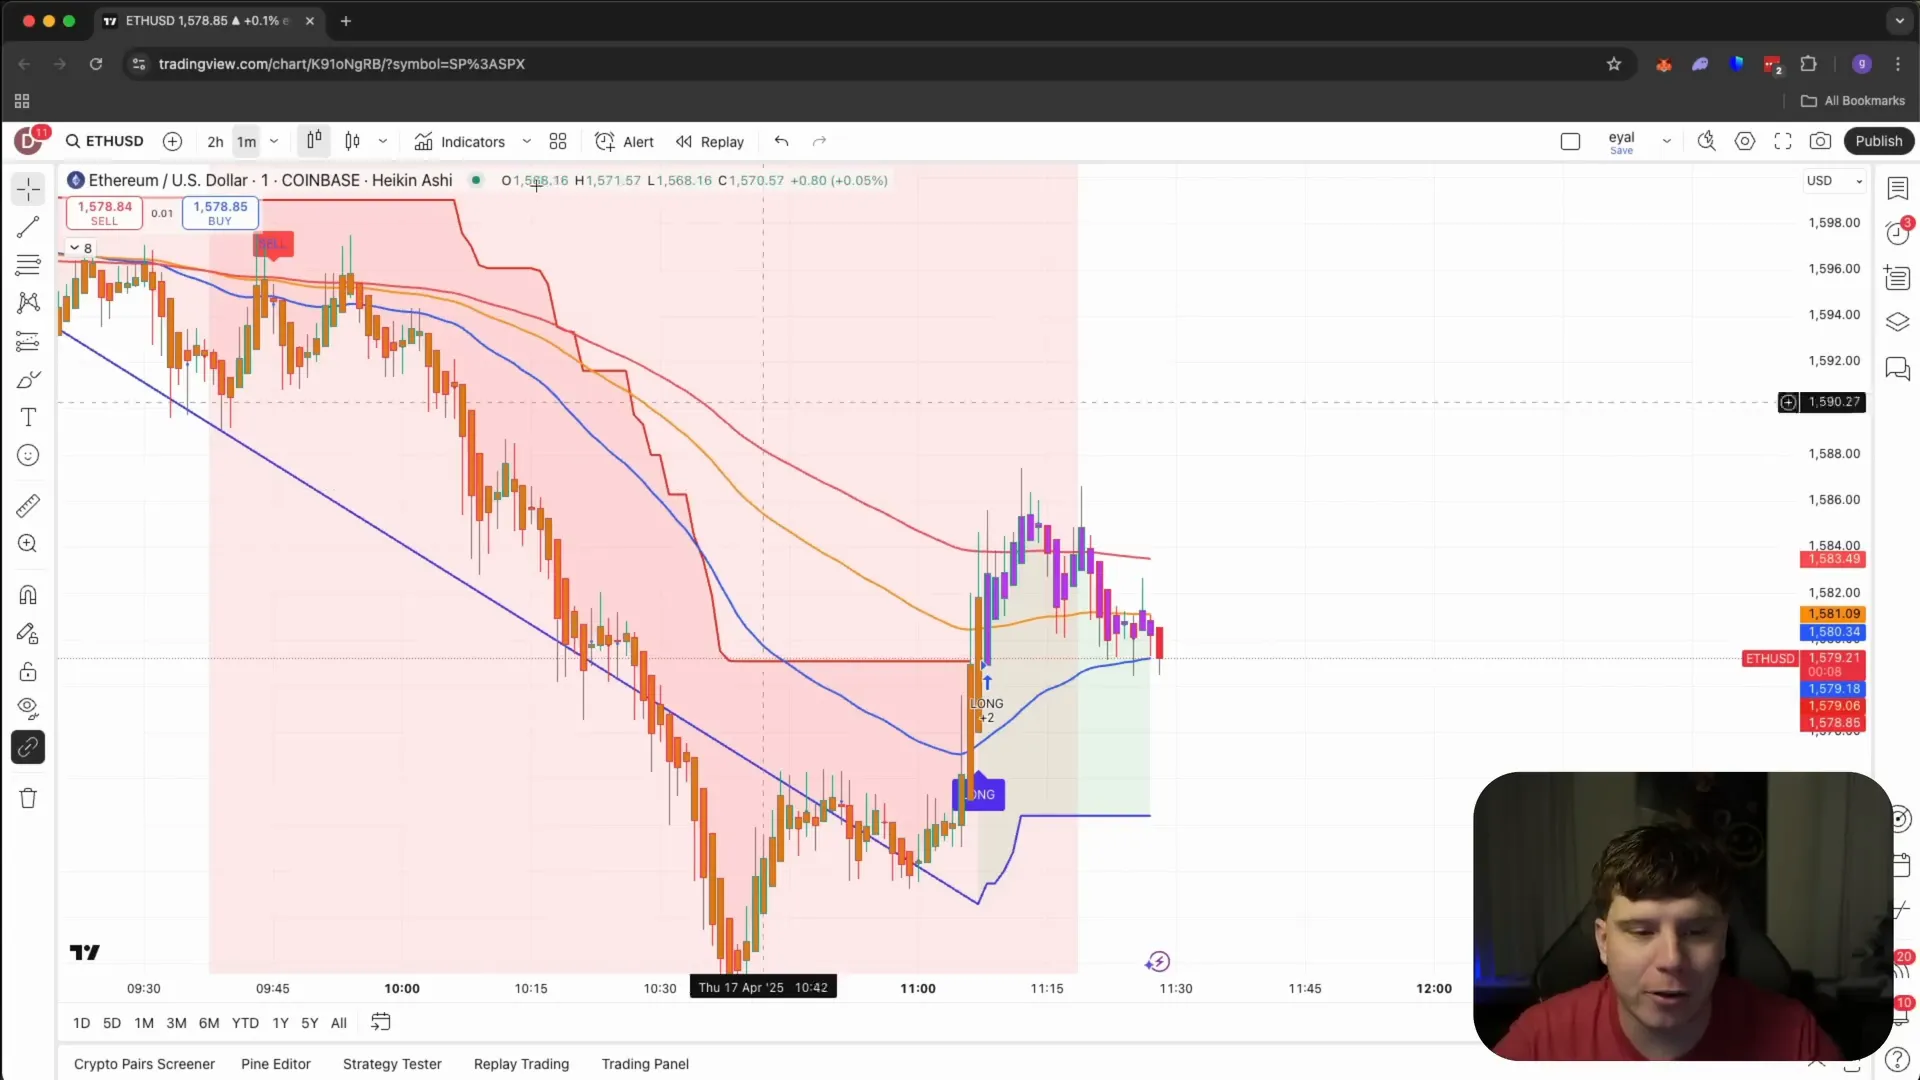
Task: Open the Crypto Pairs Screener tab
Action: click(144, 1064)
